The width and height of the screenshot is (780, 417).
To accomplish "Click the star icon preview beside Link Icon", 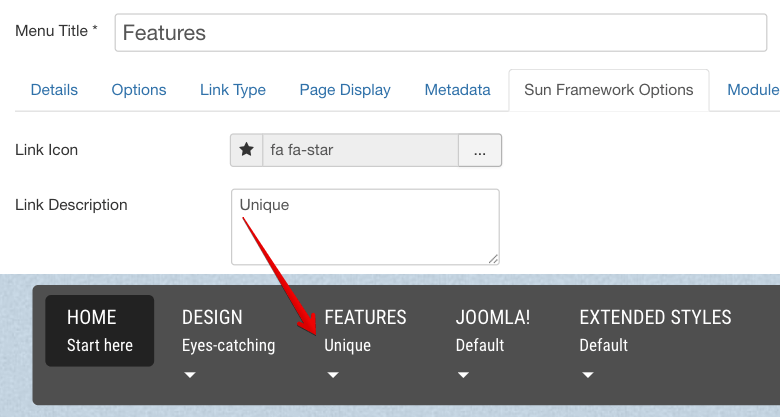I will pos(246,150).
